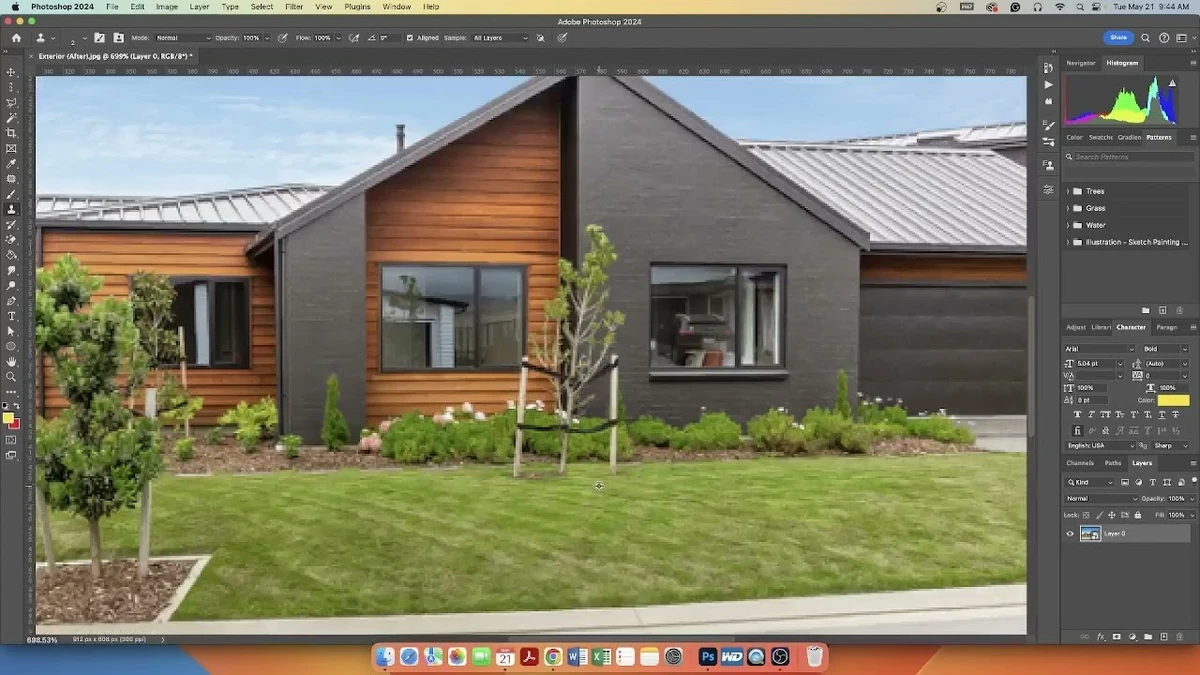The image size is (1200, 675).
Task: Click the yellow text Color swatch
Action: [1173, 399]
